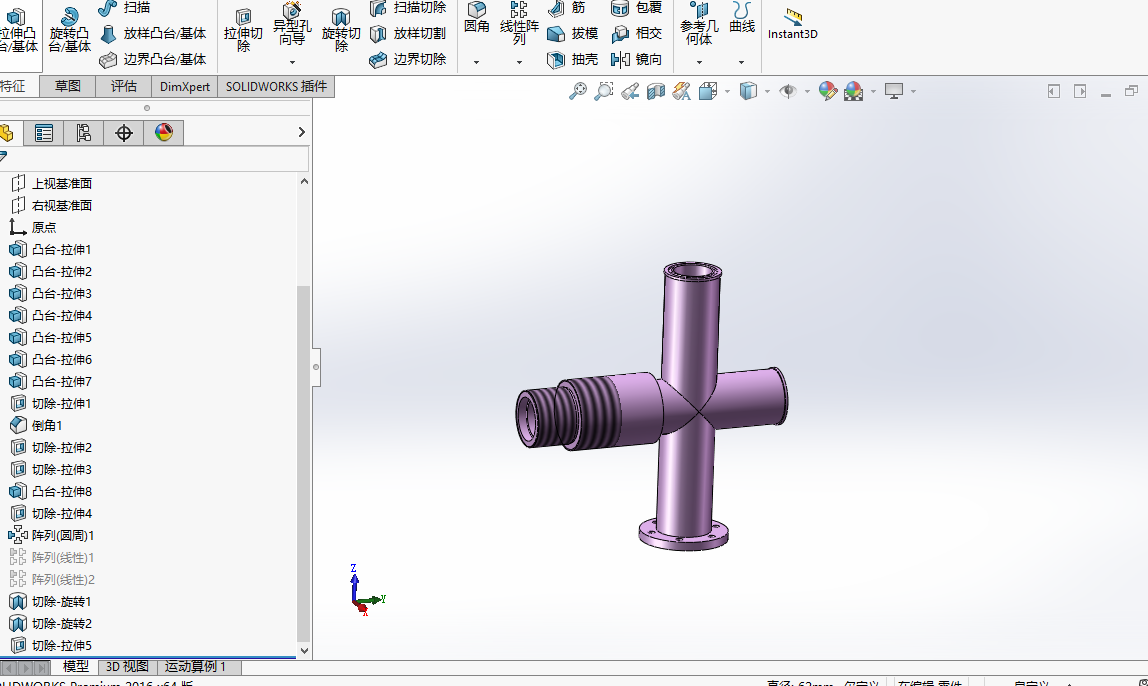
Task: Click the Previous View icon
Action: 630,91
